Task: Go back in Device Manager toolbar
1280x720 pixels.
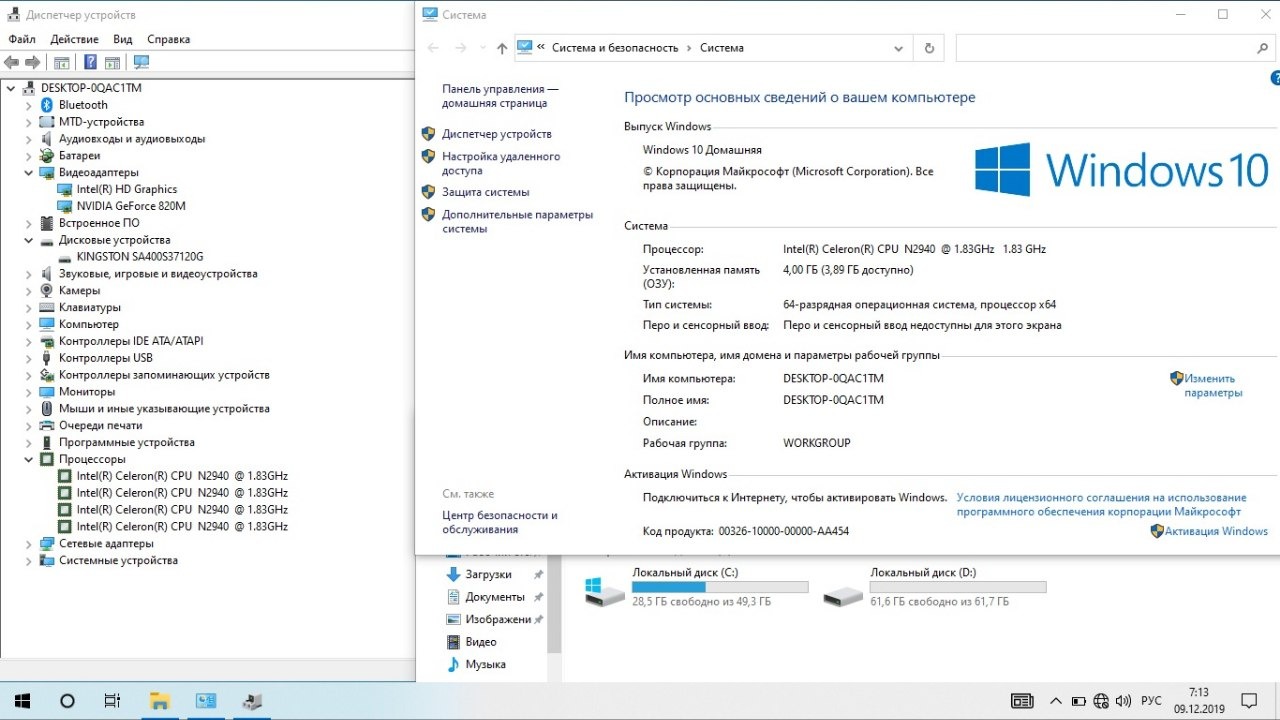Action: tap(12, 62)
